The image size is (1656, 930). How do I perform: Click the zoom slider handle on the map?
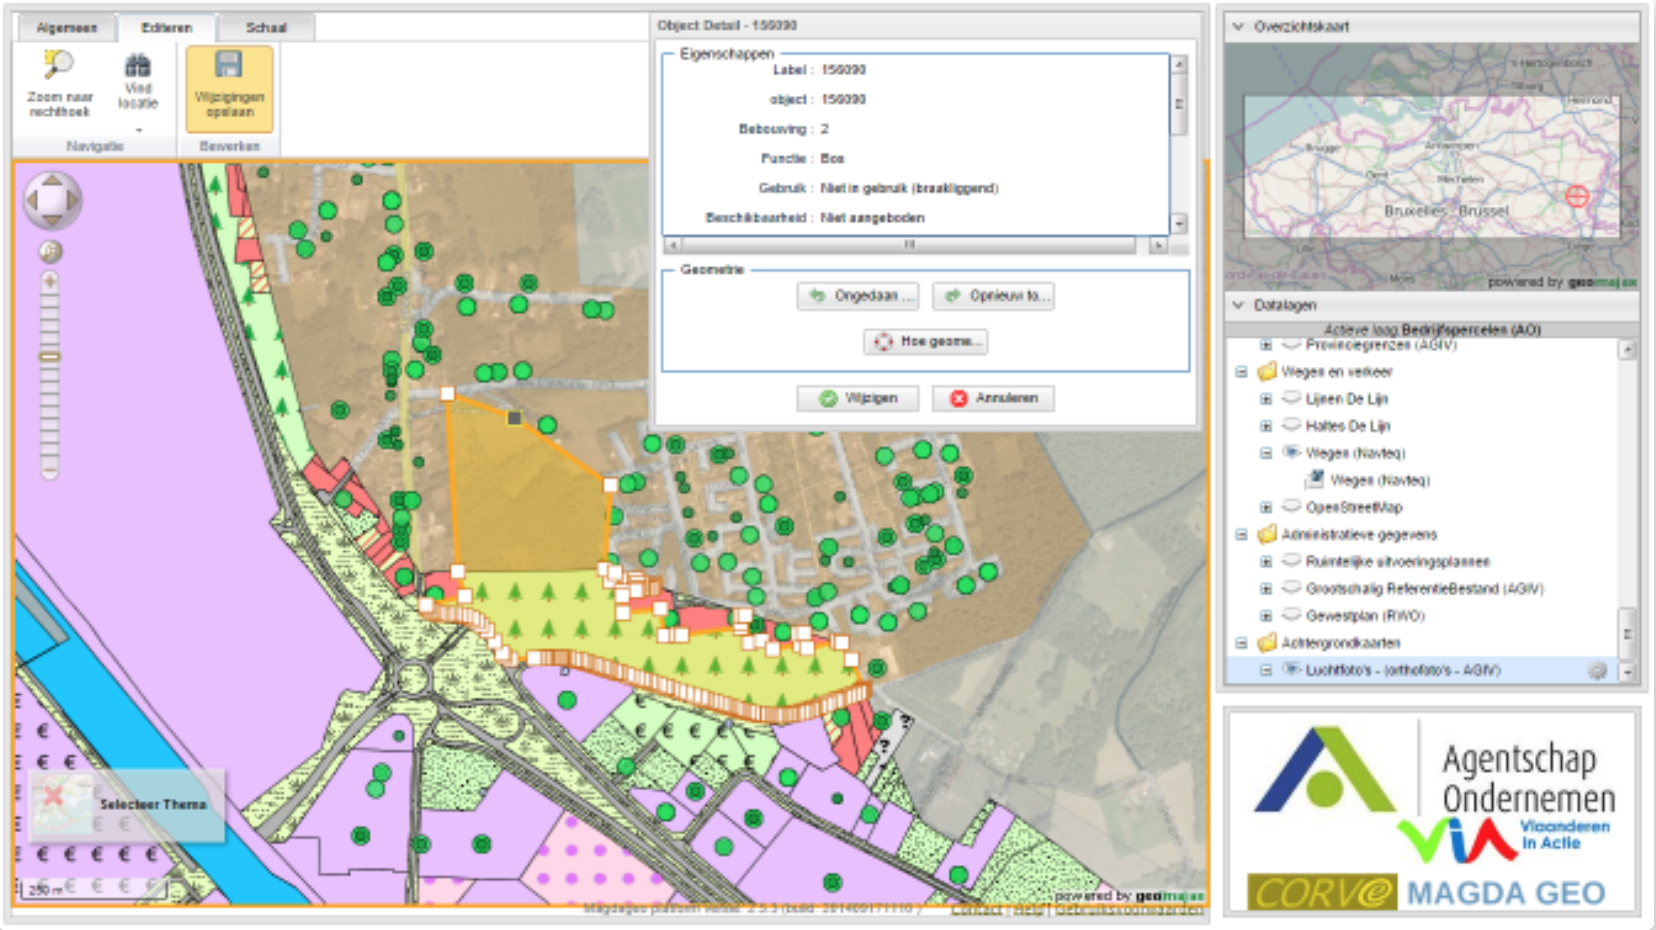[x=50, y=357]
